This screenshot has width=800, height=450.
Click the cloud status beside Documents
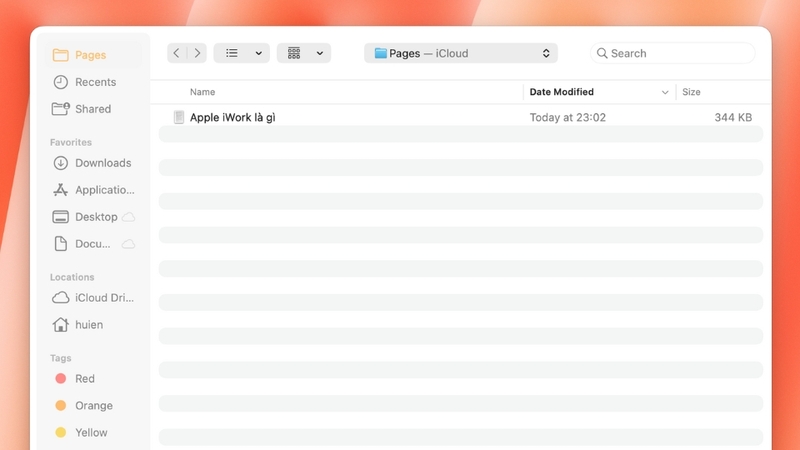pyautogui.click(x=129, y=244)
